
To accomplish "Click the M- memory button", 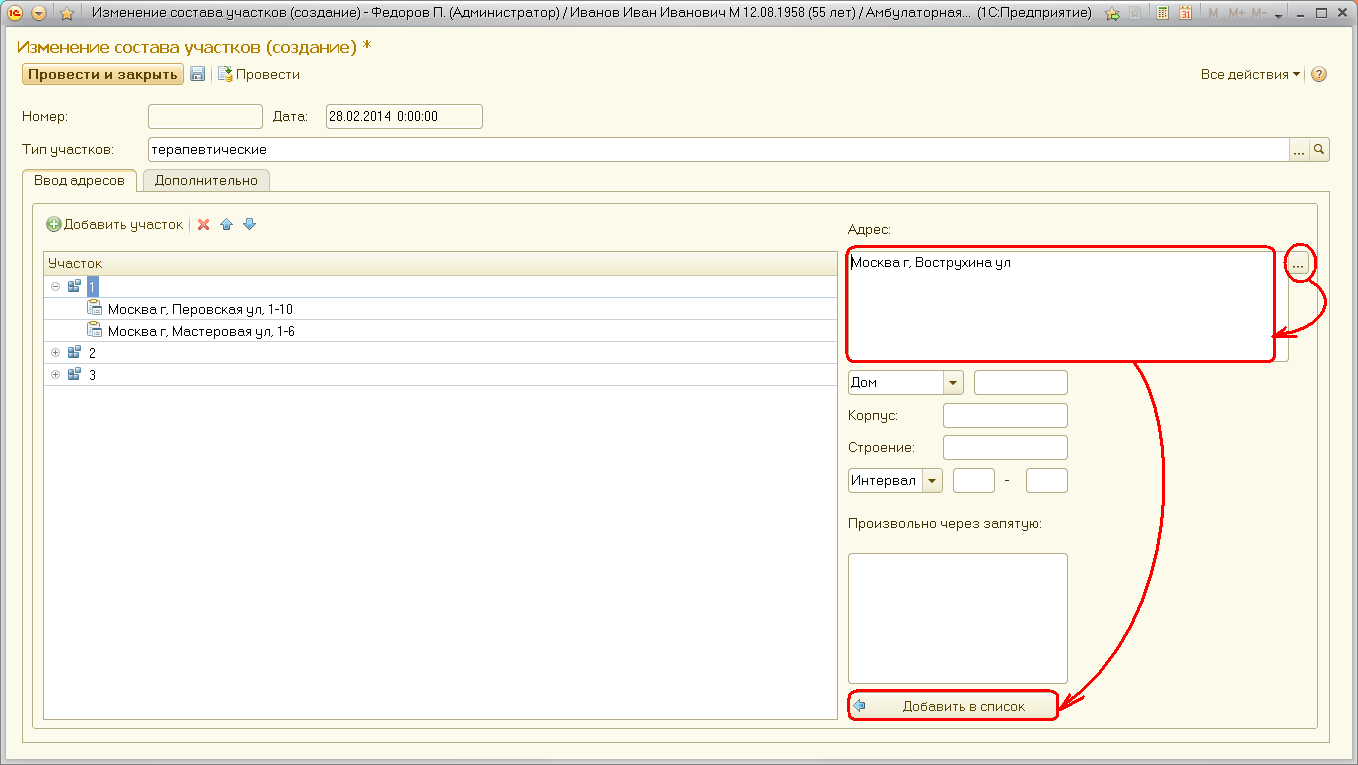I will point(1259,14).
